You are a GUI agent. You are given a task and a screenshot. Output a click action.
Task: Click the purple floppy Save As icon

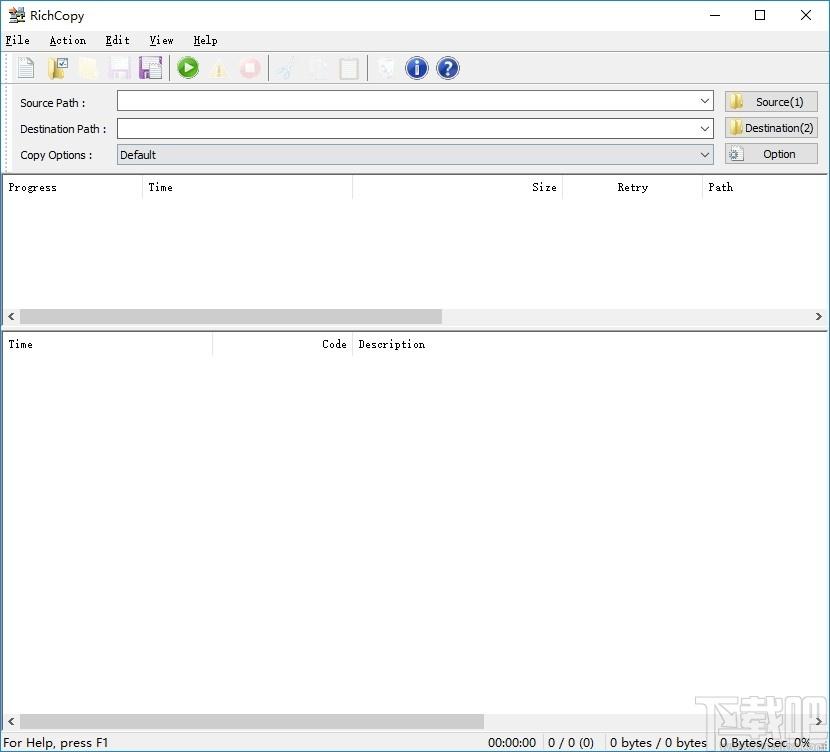click(x=150, y=68)
